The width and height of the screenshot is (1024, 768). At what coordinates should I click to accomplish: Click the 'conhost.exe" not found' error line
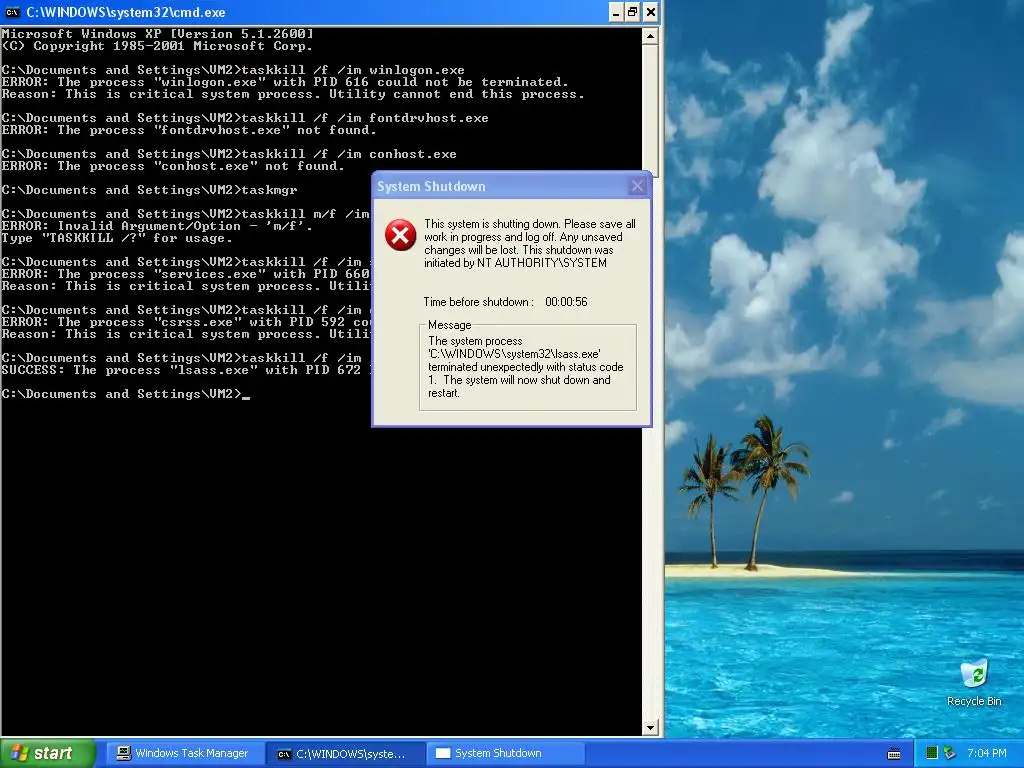[173, 167]
